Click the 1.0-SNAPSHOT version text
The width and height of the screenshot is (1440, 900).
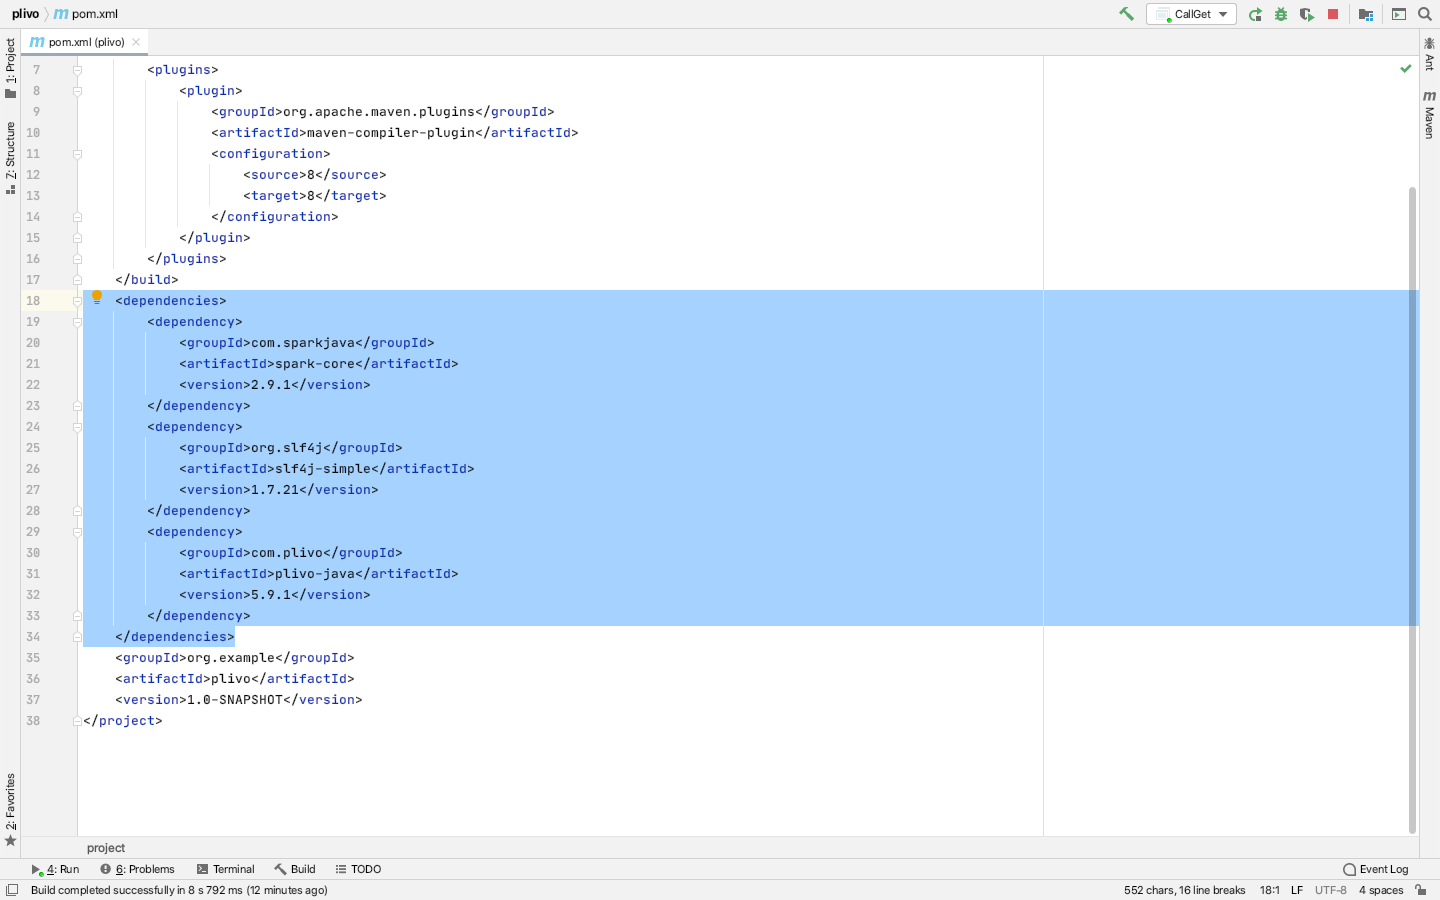coord(235,700)
